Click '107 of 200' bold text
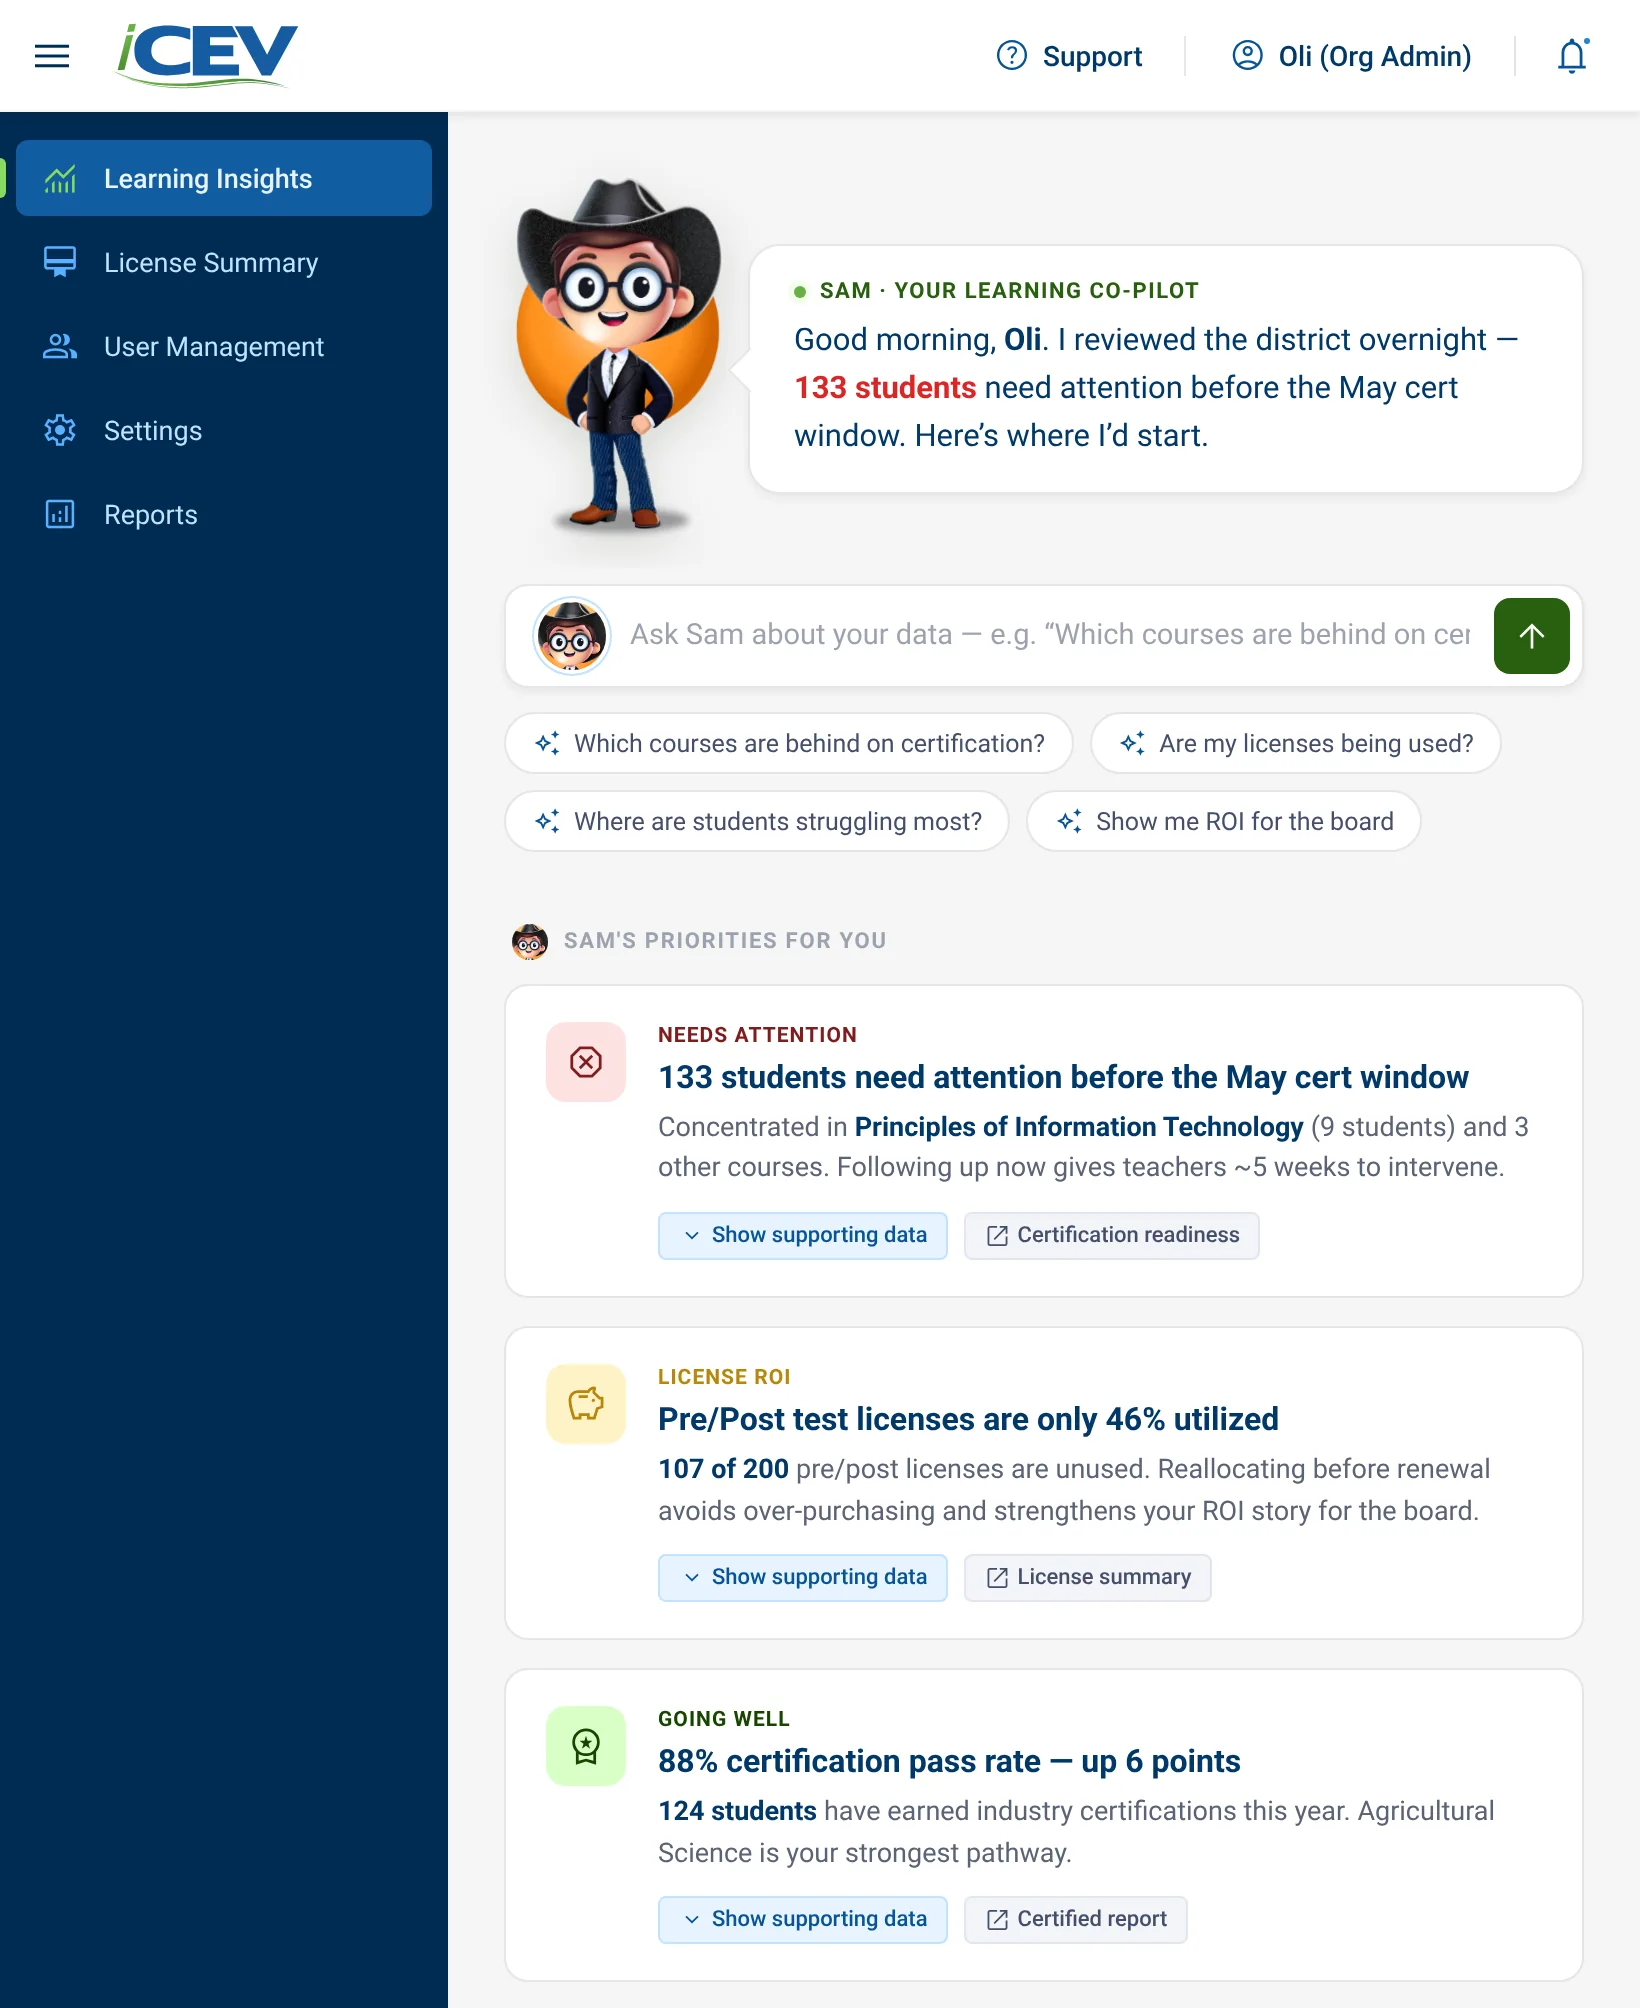The height and width of the screenshot is (2008, 1640). click(723, 1469)
